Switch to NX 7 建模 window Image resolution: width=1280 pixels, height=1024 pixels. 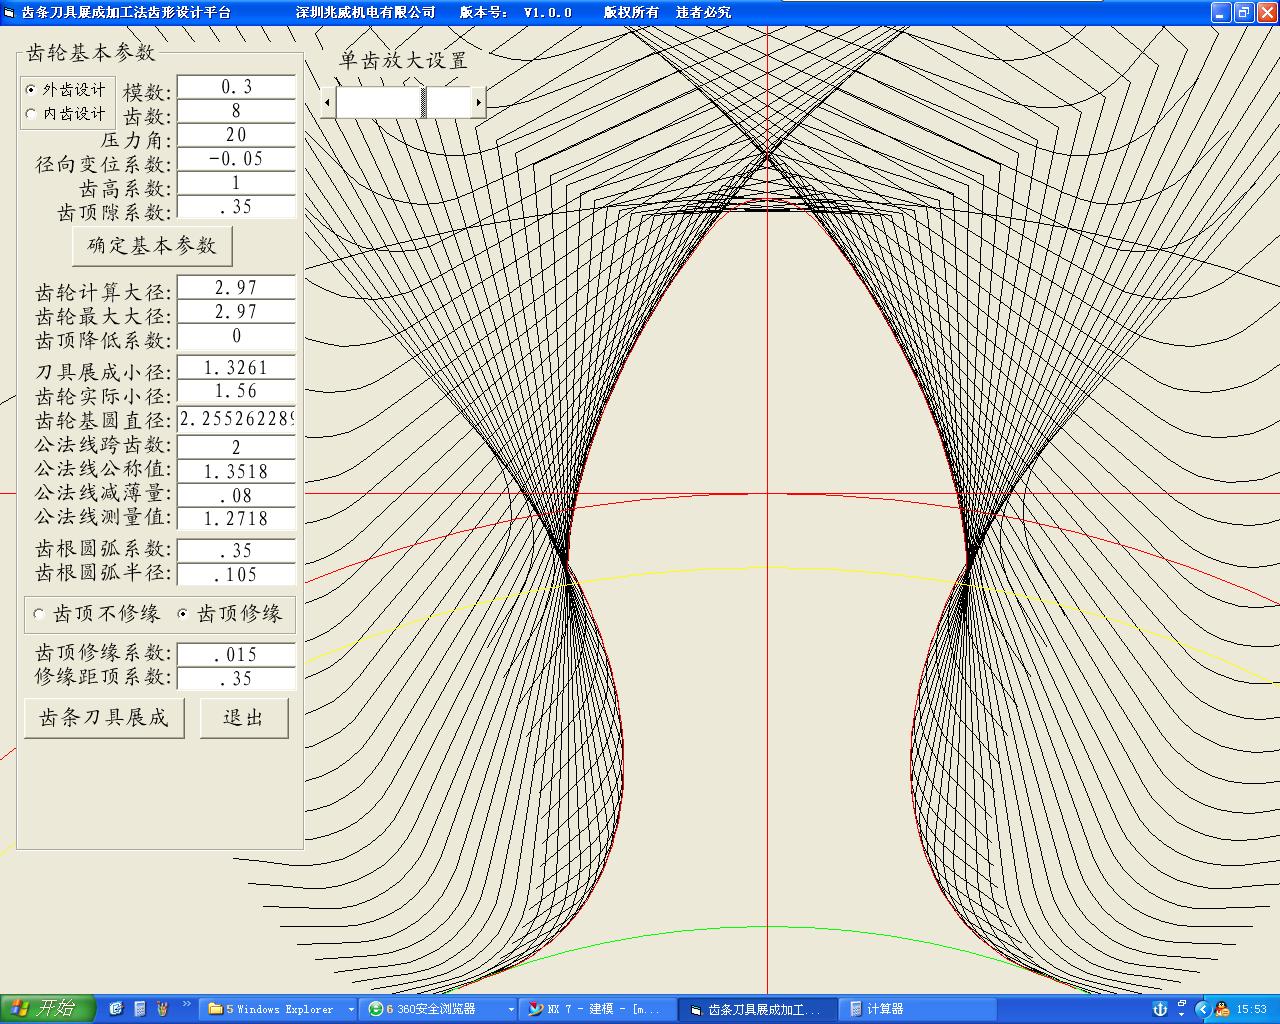tap(598, 1009)
